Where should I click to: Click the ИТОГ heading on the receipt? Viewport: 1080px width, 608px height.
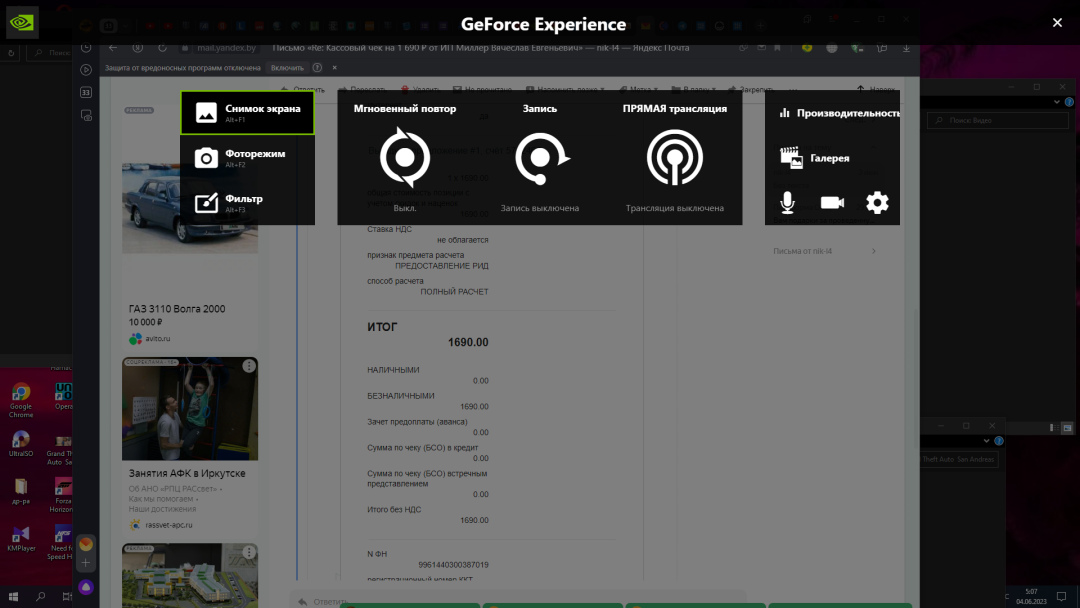click(x=382, y=326)
